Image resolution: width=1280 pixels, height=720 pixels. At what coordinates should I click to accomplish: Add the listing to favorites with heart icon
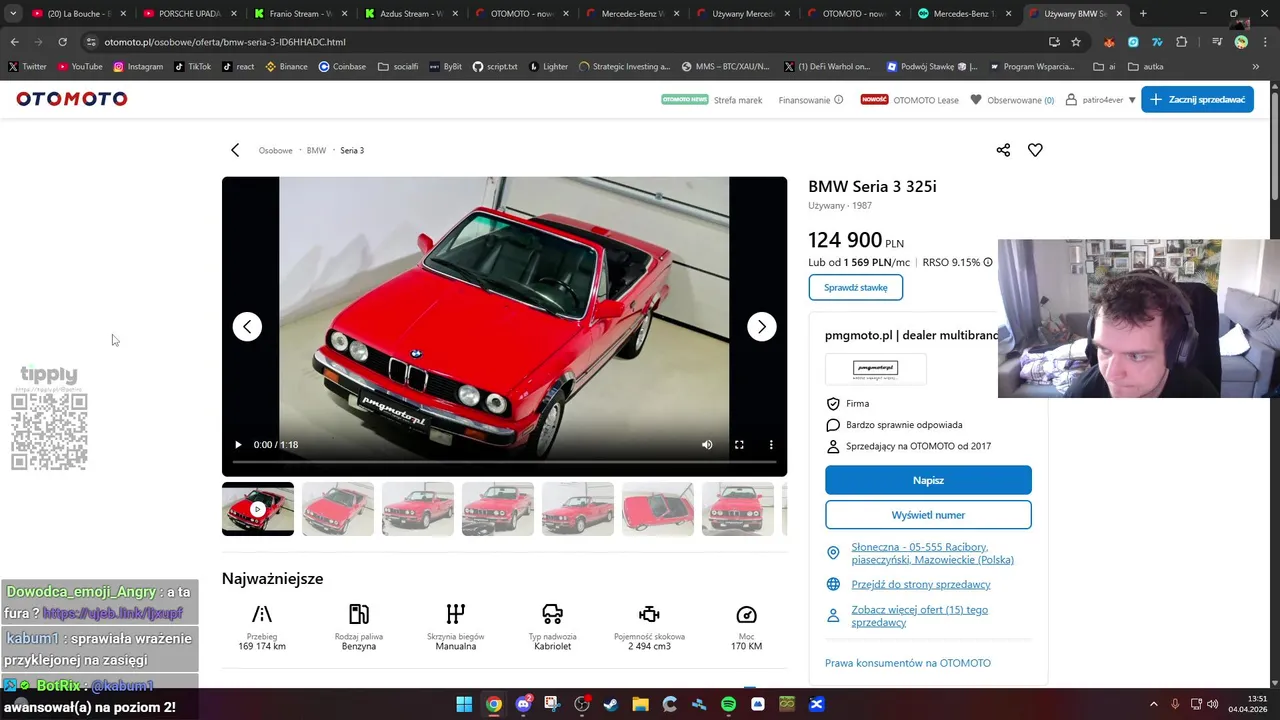click(1035, 150)
